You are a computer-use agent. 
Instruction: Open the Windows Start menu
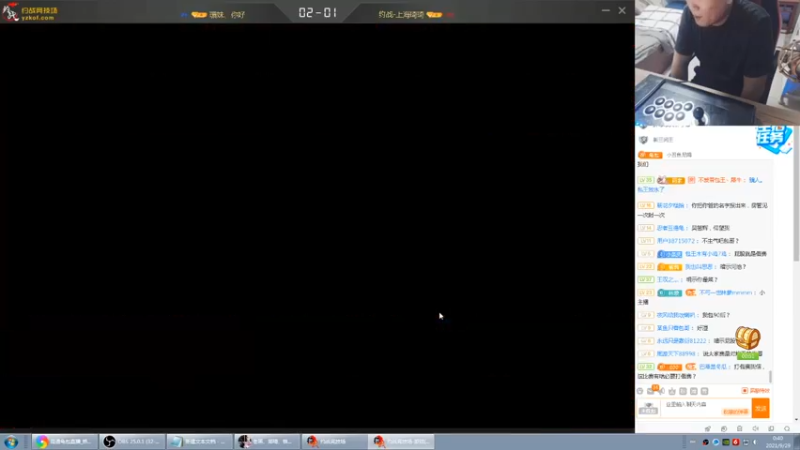pos(11,442)
